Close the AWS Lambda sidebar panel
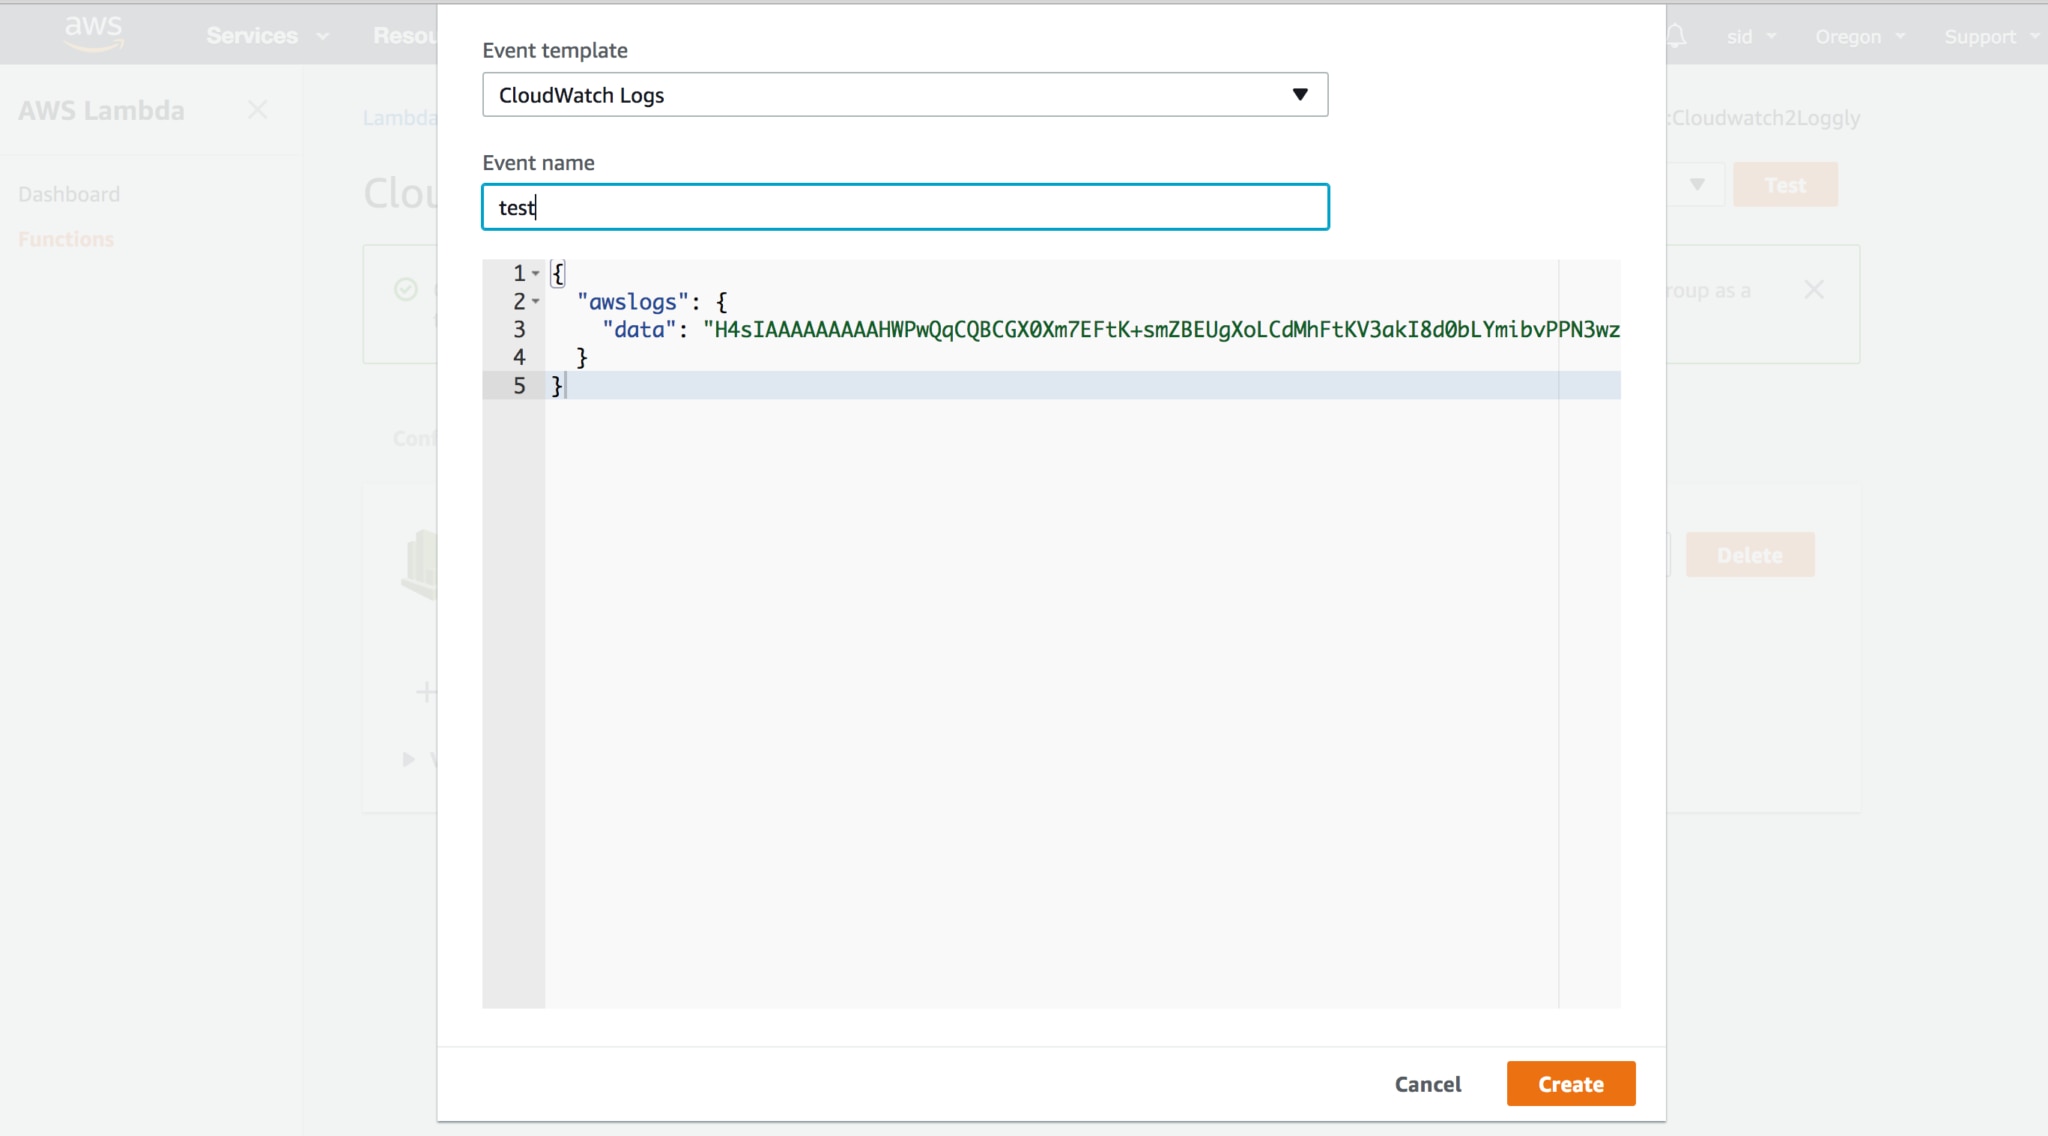The image size is (2048, 1136). (x=257, y=110)
